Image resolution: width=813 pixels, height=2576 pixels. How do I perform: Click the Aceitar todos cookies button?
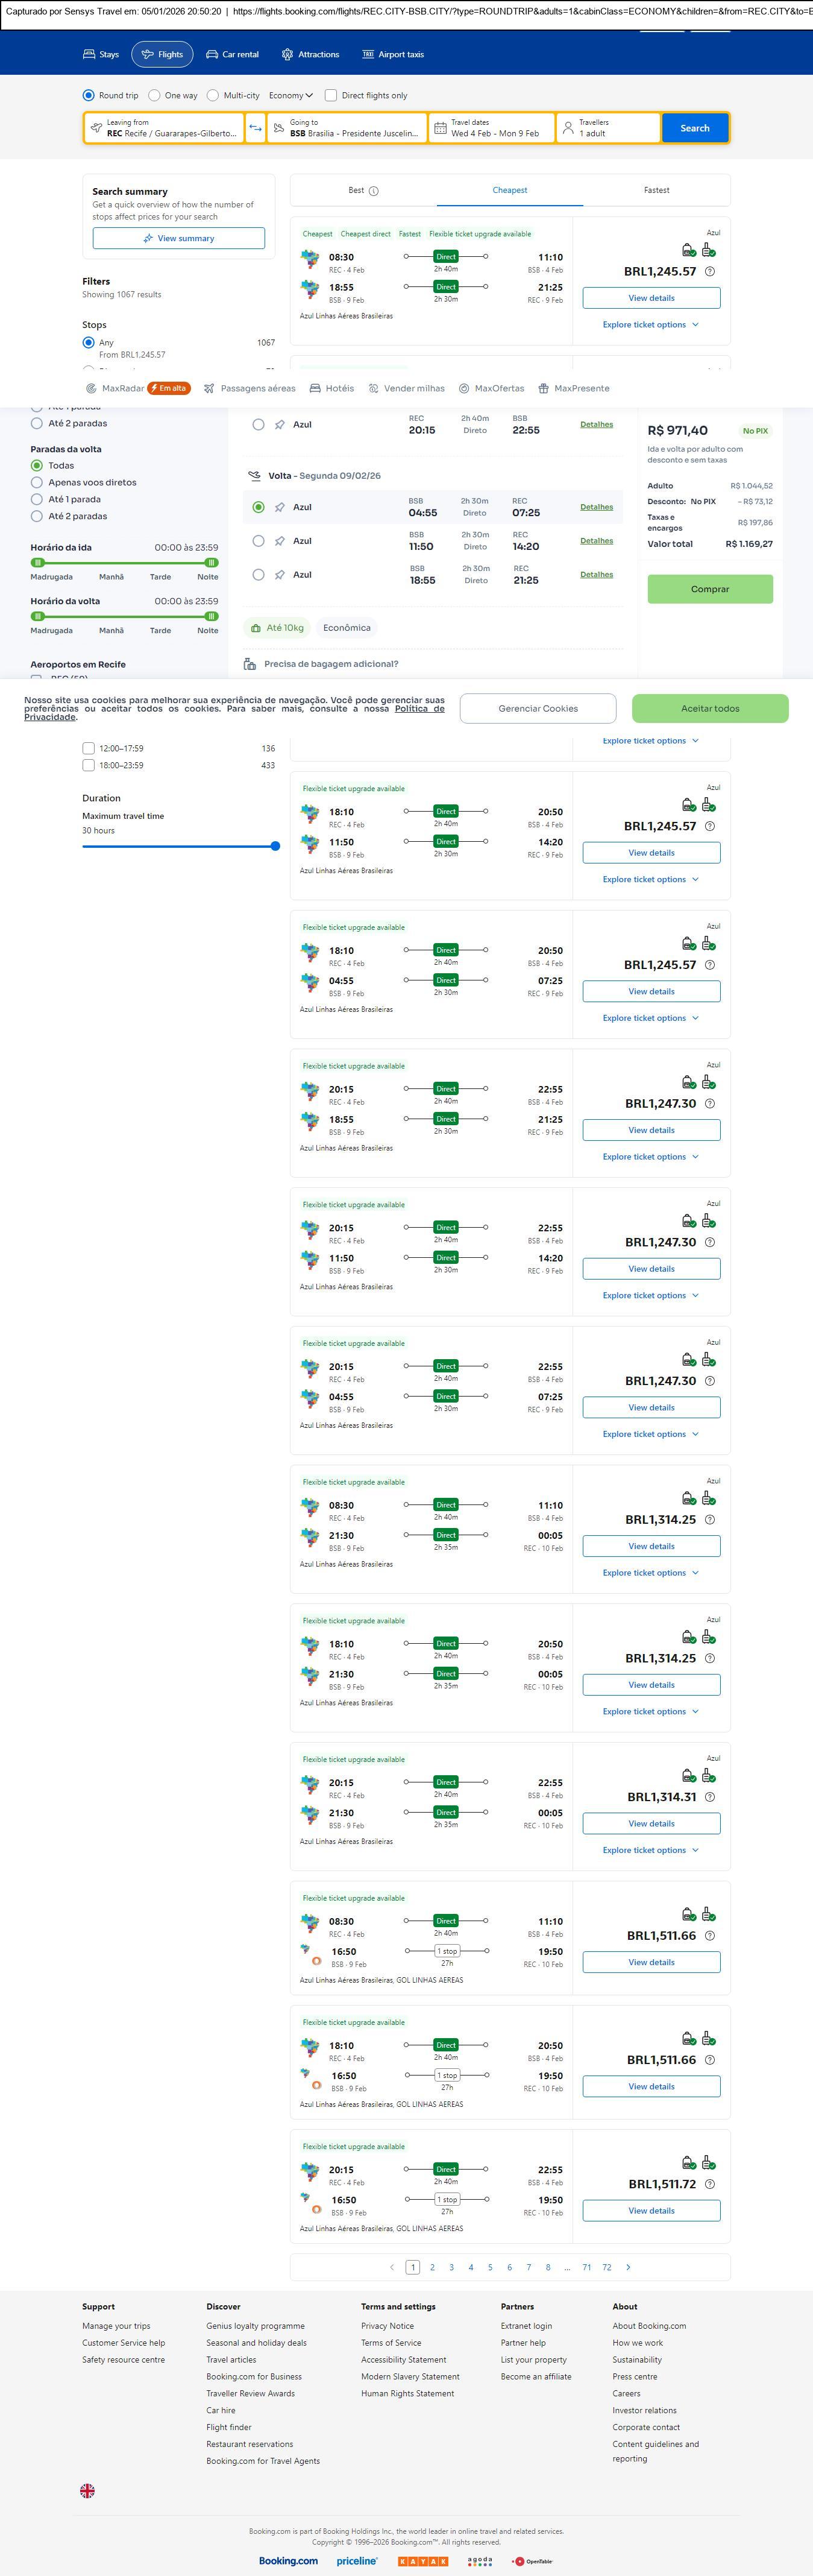(710, 709)
